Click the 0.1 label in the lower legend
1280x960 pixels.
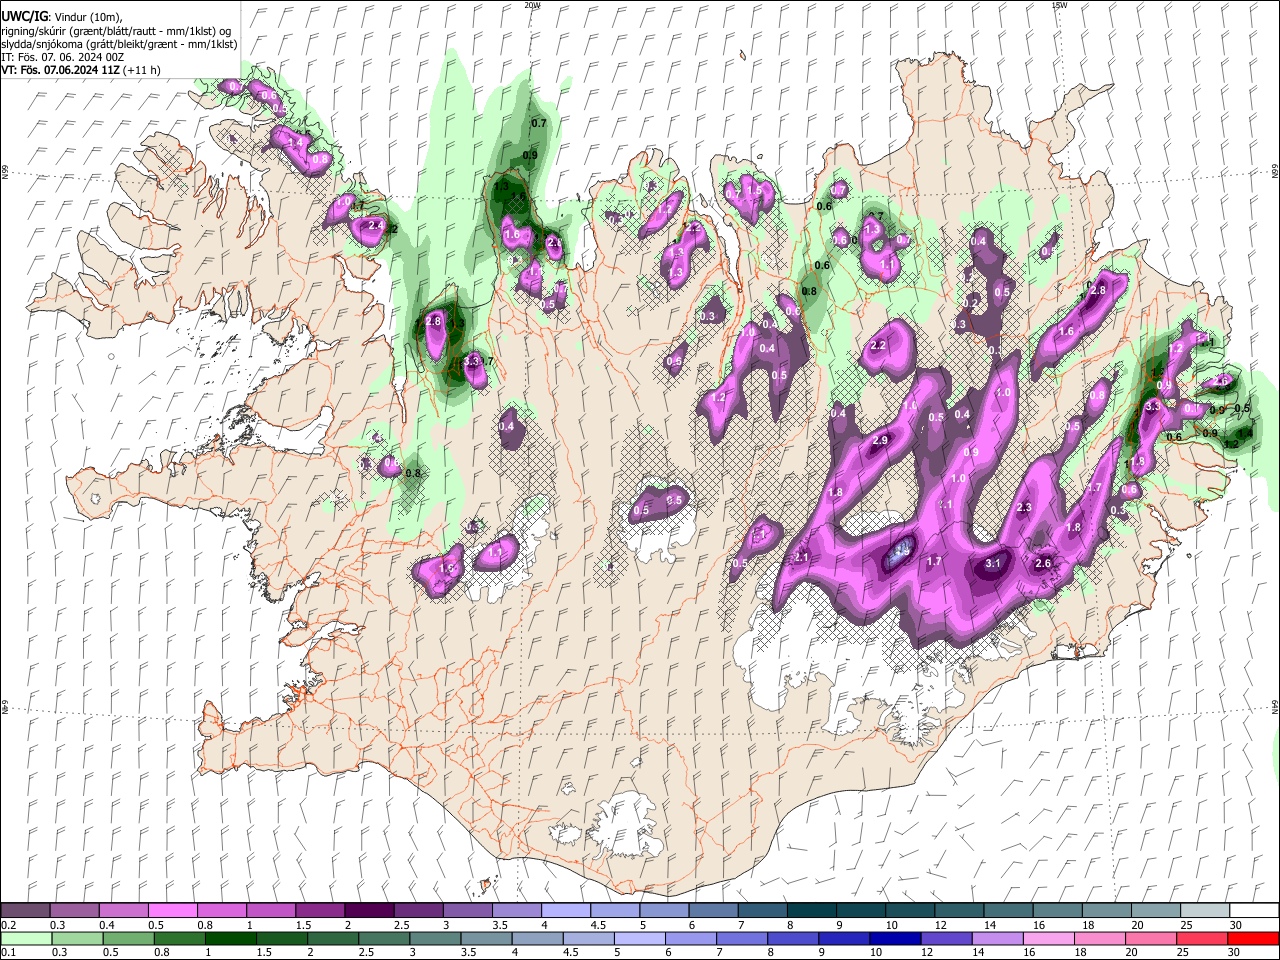coord(7,952)
